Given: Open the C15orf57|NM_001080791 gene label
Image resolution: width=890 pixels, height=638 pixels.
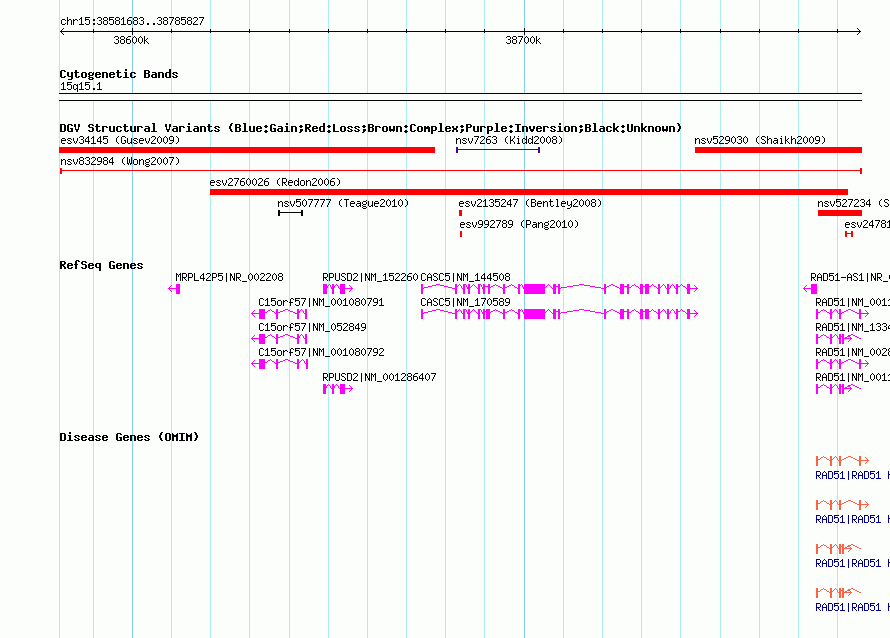Looking at the screenshot, I should [321, 303].
